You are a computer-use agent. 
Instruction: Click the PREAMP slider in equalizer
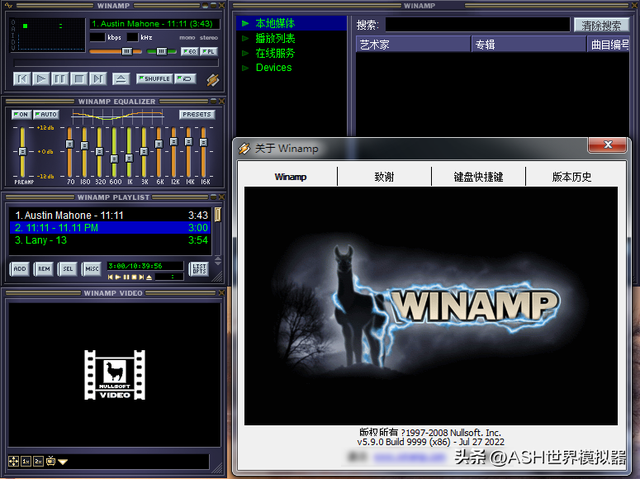coord(22,152)
